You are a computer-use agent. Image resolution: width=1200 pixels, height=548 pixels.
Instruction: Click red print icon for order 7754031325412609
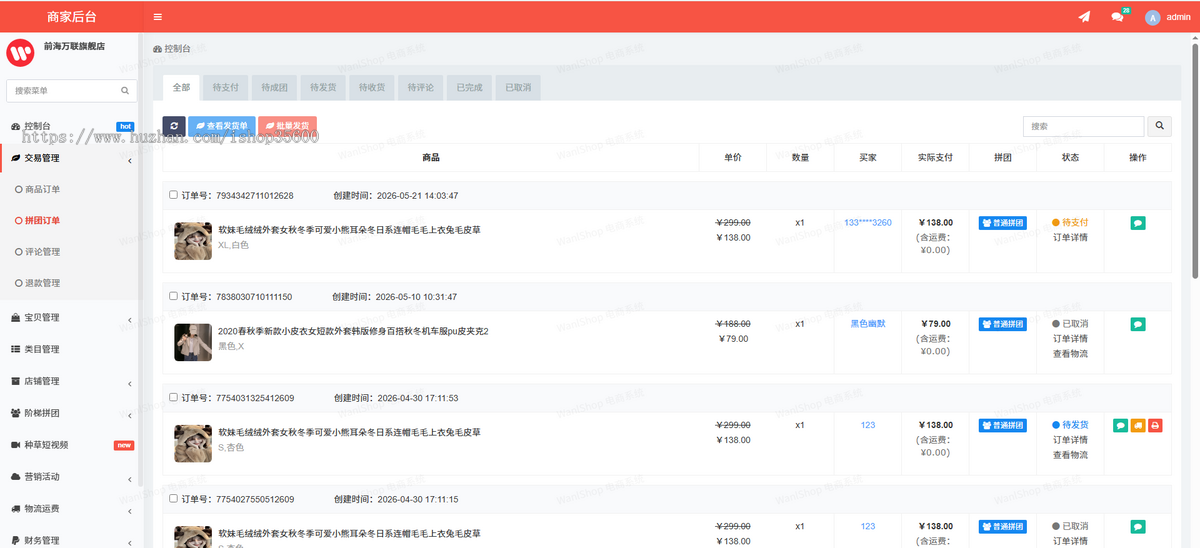[1155, 425]
